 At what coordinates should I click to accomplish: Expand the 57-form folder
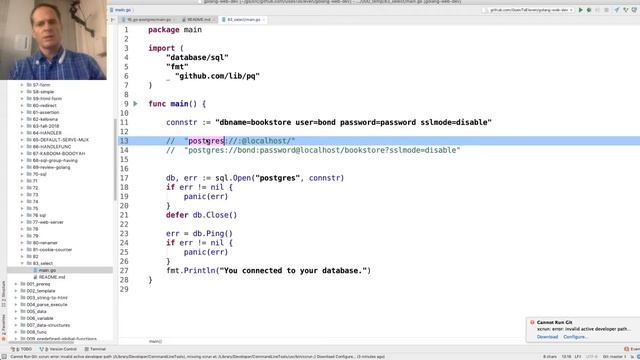click(x=22, y=85)
